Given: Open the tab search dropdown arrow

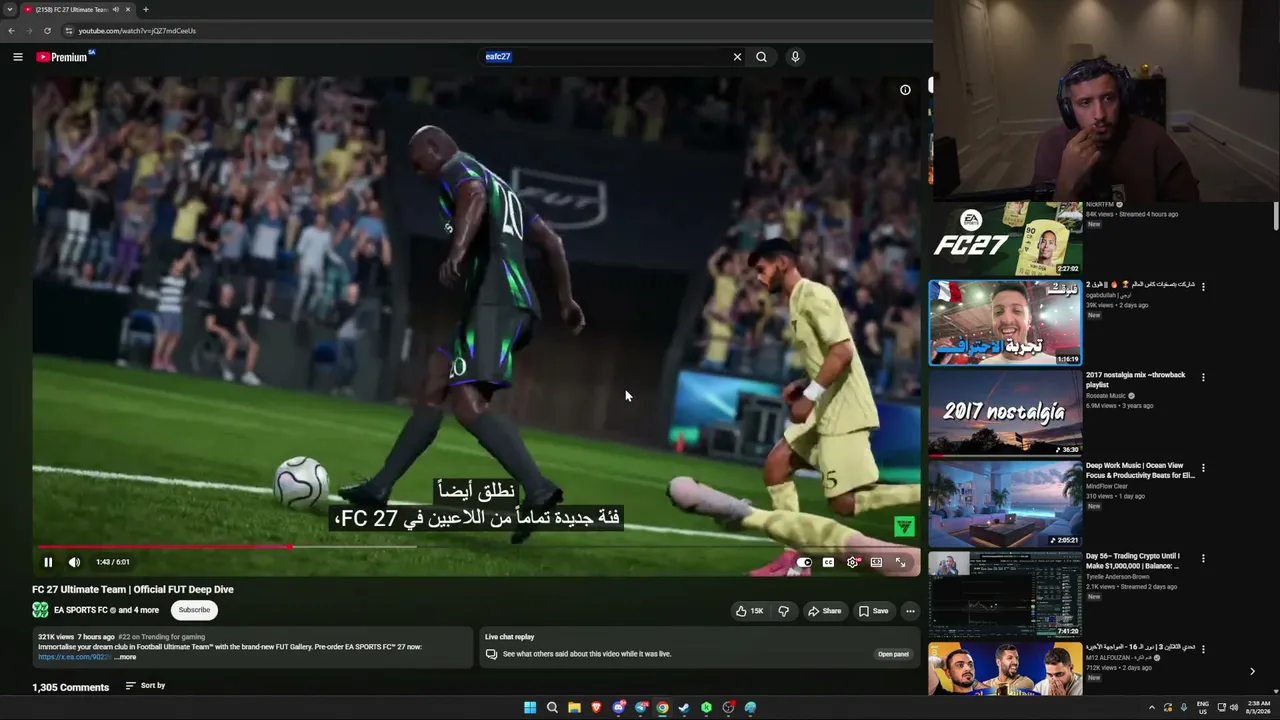Looking at the screenshot, I should coord(9,9).
